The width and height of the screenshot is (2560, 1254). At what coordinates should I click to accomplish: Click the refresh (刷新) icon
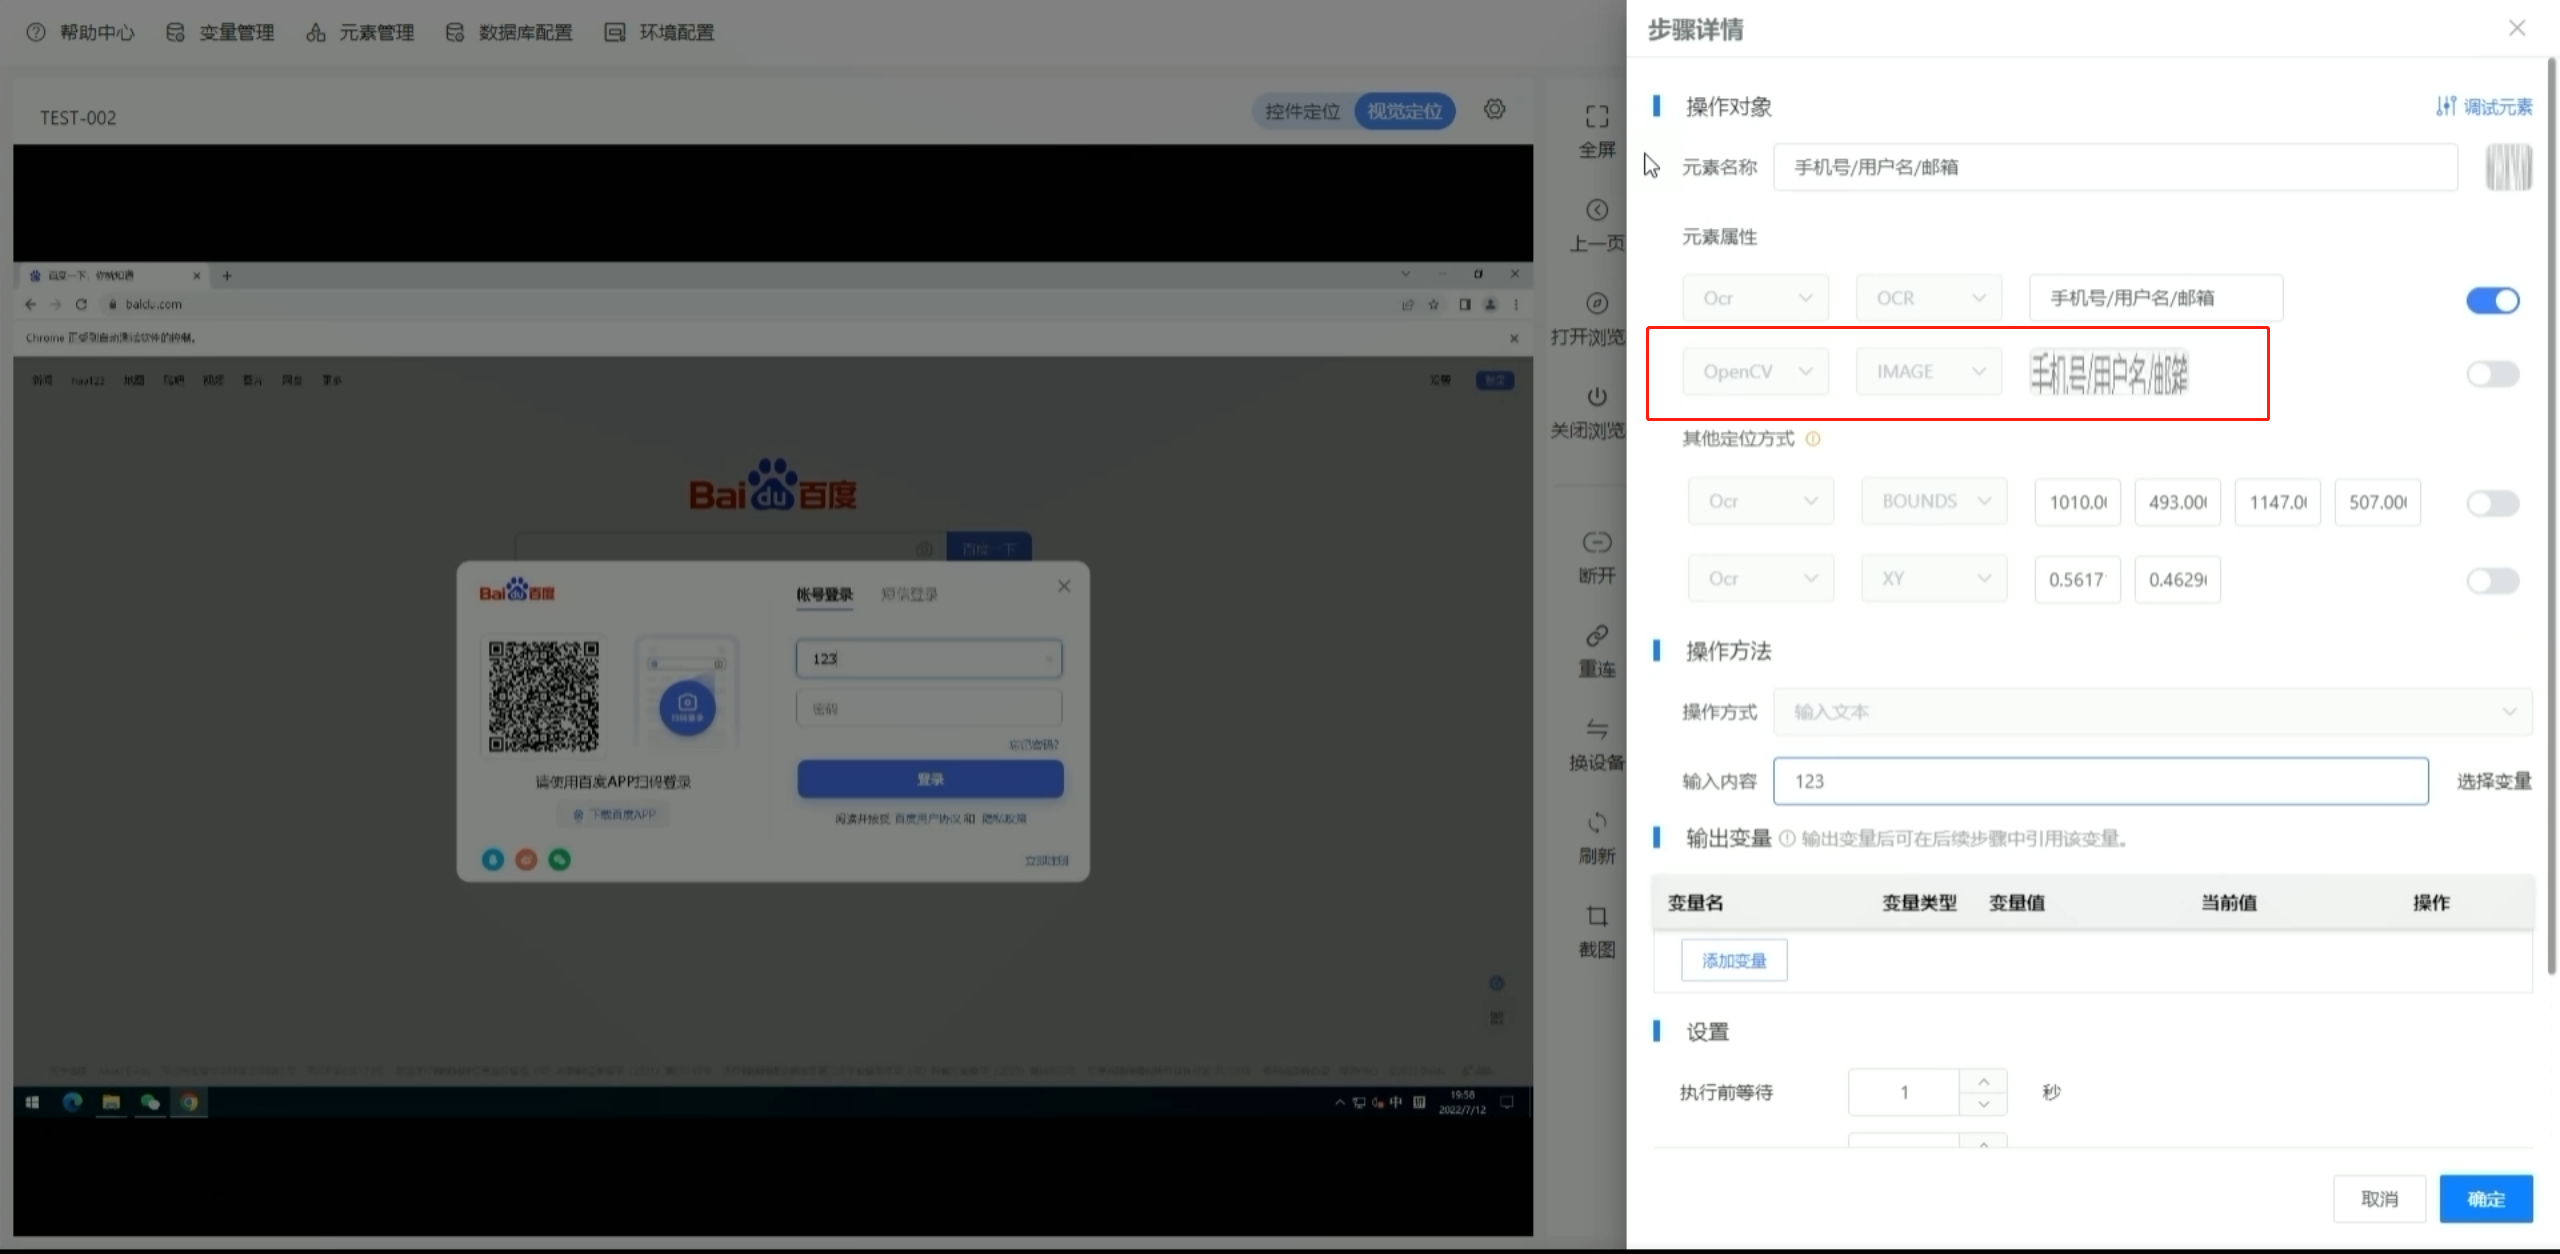click(x=1596, y=823)
